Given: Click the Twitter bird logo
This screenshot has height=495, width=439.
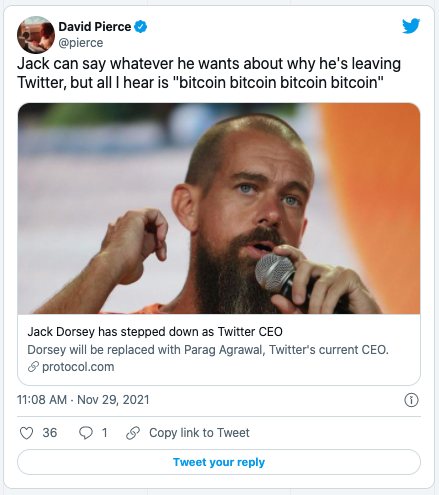Looking at the screenshot, I should 411,26.
